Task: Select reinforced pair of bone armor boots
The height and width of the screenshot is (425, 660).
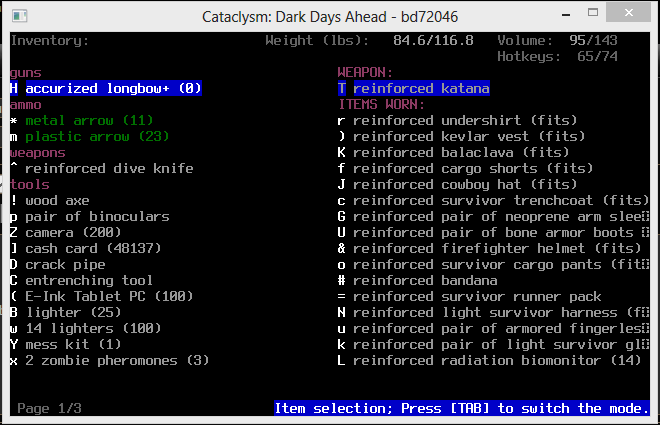Action: point(493,233)
